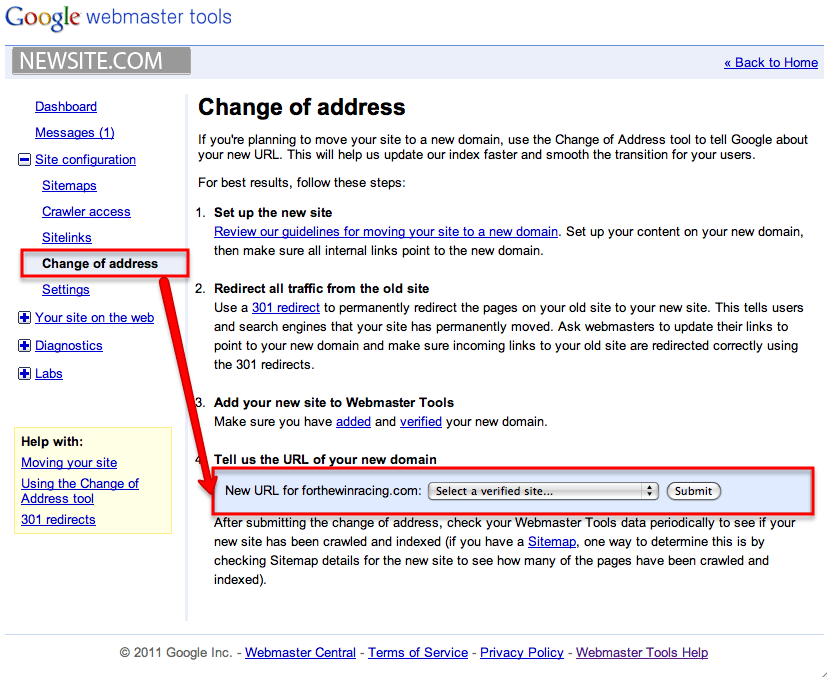Viewport: 827px width, 677px height.
Task: Open the 301 redirect link in step 2
Action: coord(284,308)
